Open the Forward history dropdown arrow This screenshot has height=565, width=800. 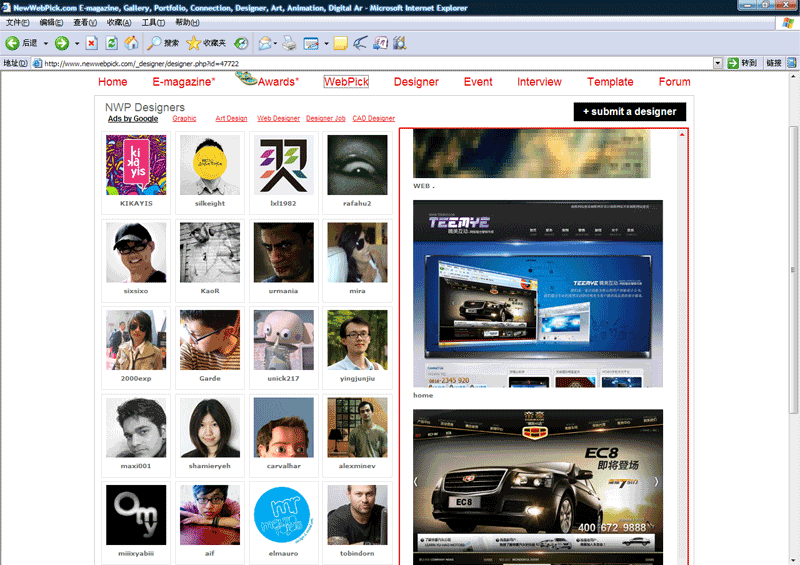[76, 43]
